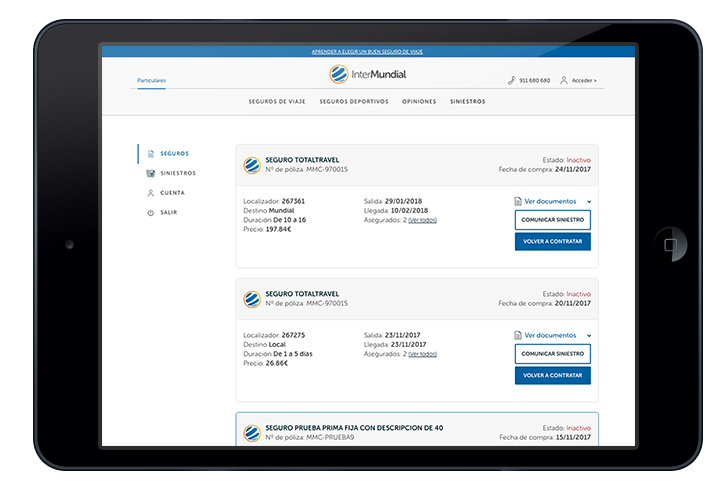Expand Ver documentos dropdown for policy 267275
Screen dimensions: 723x490
click(589, 336)
